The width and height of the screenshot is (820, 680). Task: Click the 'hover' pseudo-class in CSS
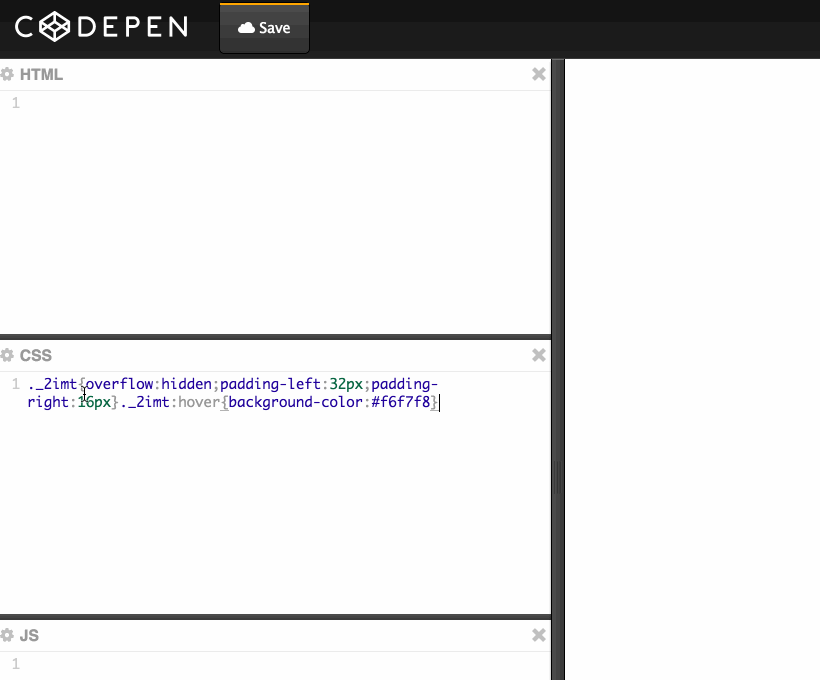click(199, 402)
